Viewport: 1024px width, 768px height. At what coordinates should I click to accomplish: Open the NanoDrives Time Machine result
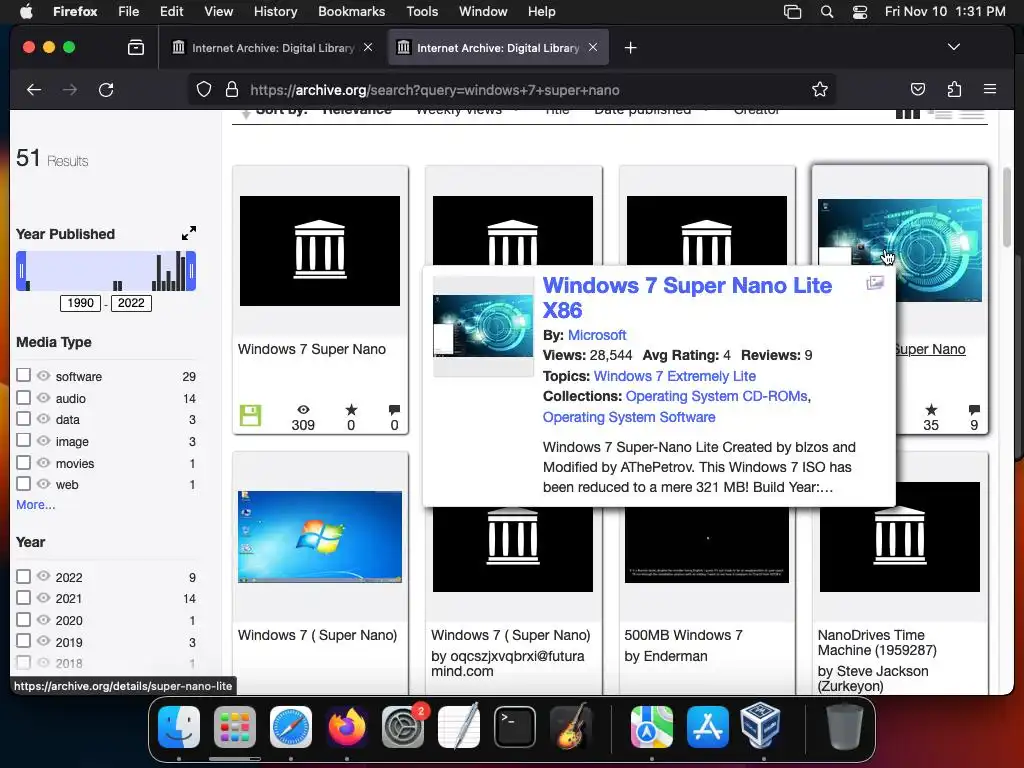click(877, 643)
